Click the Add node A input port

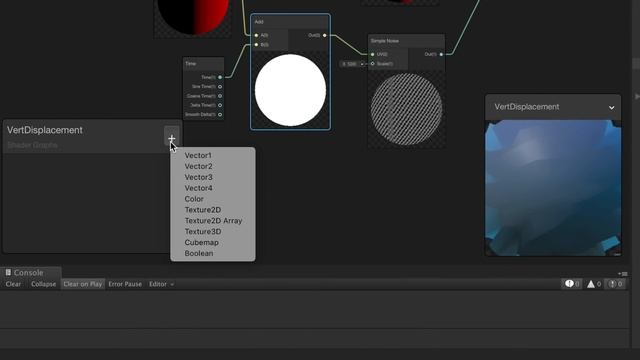(256, 36)
